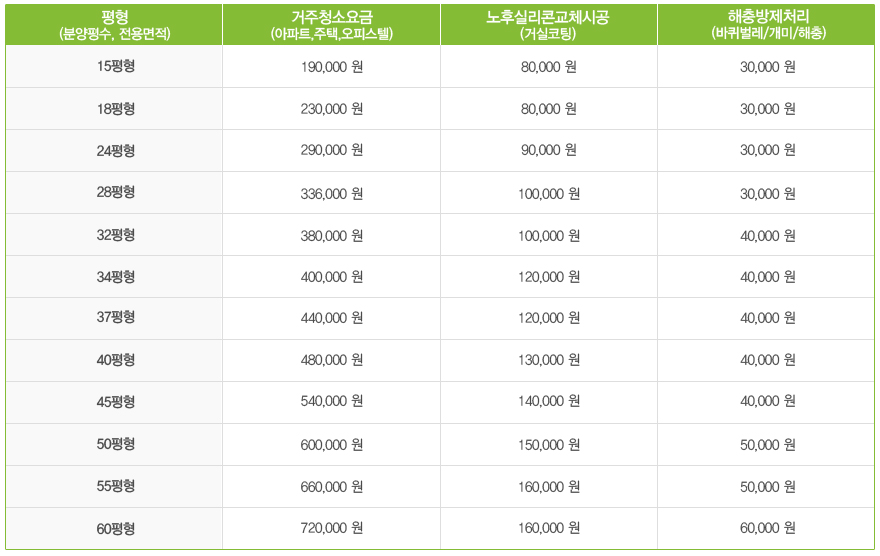Click the 720,000 원 cell
This screenshot has height=556, width=880.
point(332,528)
